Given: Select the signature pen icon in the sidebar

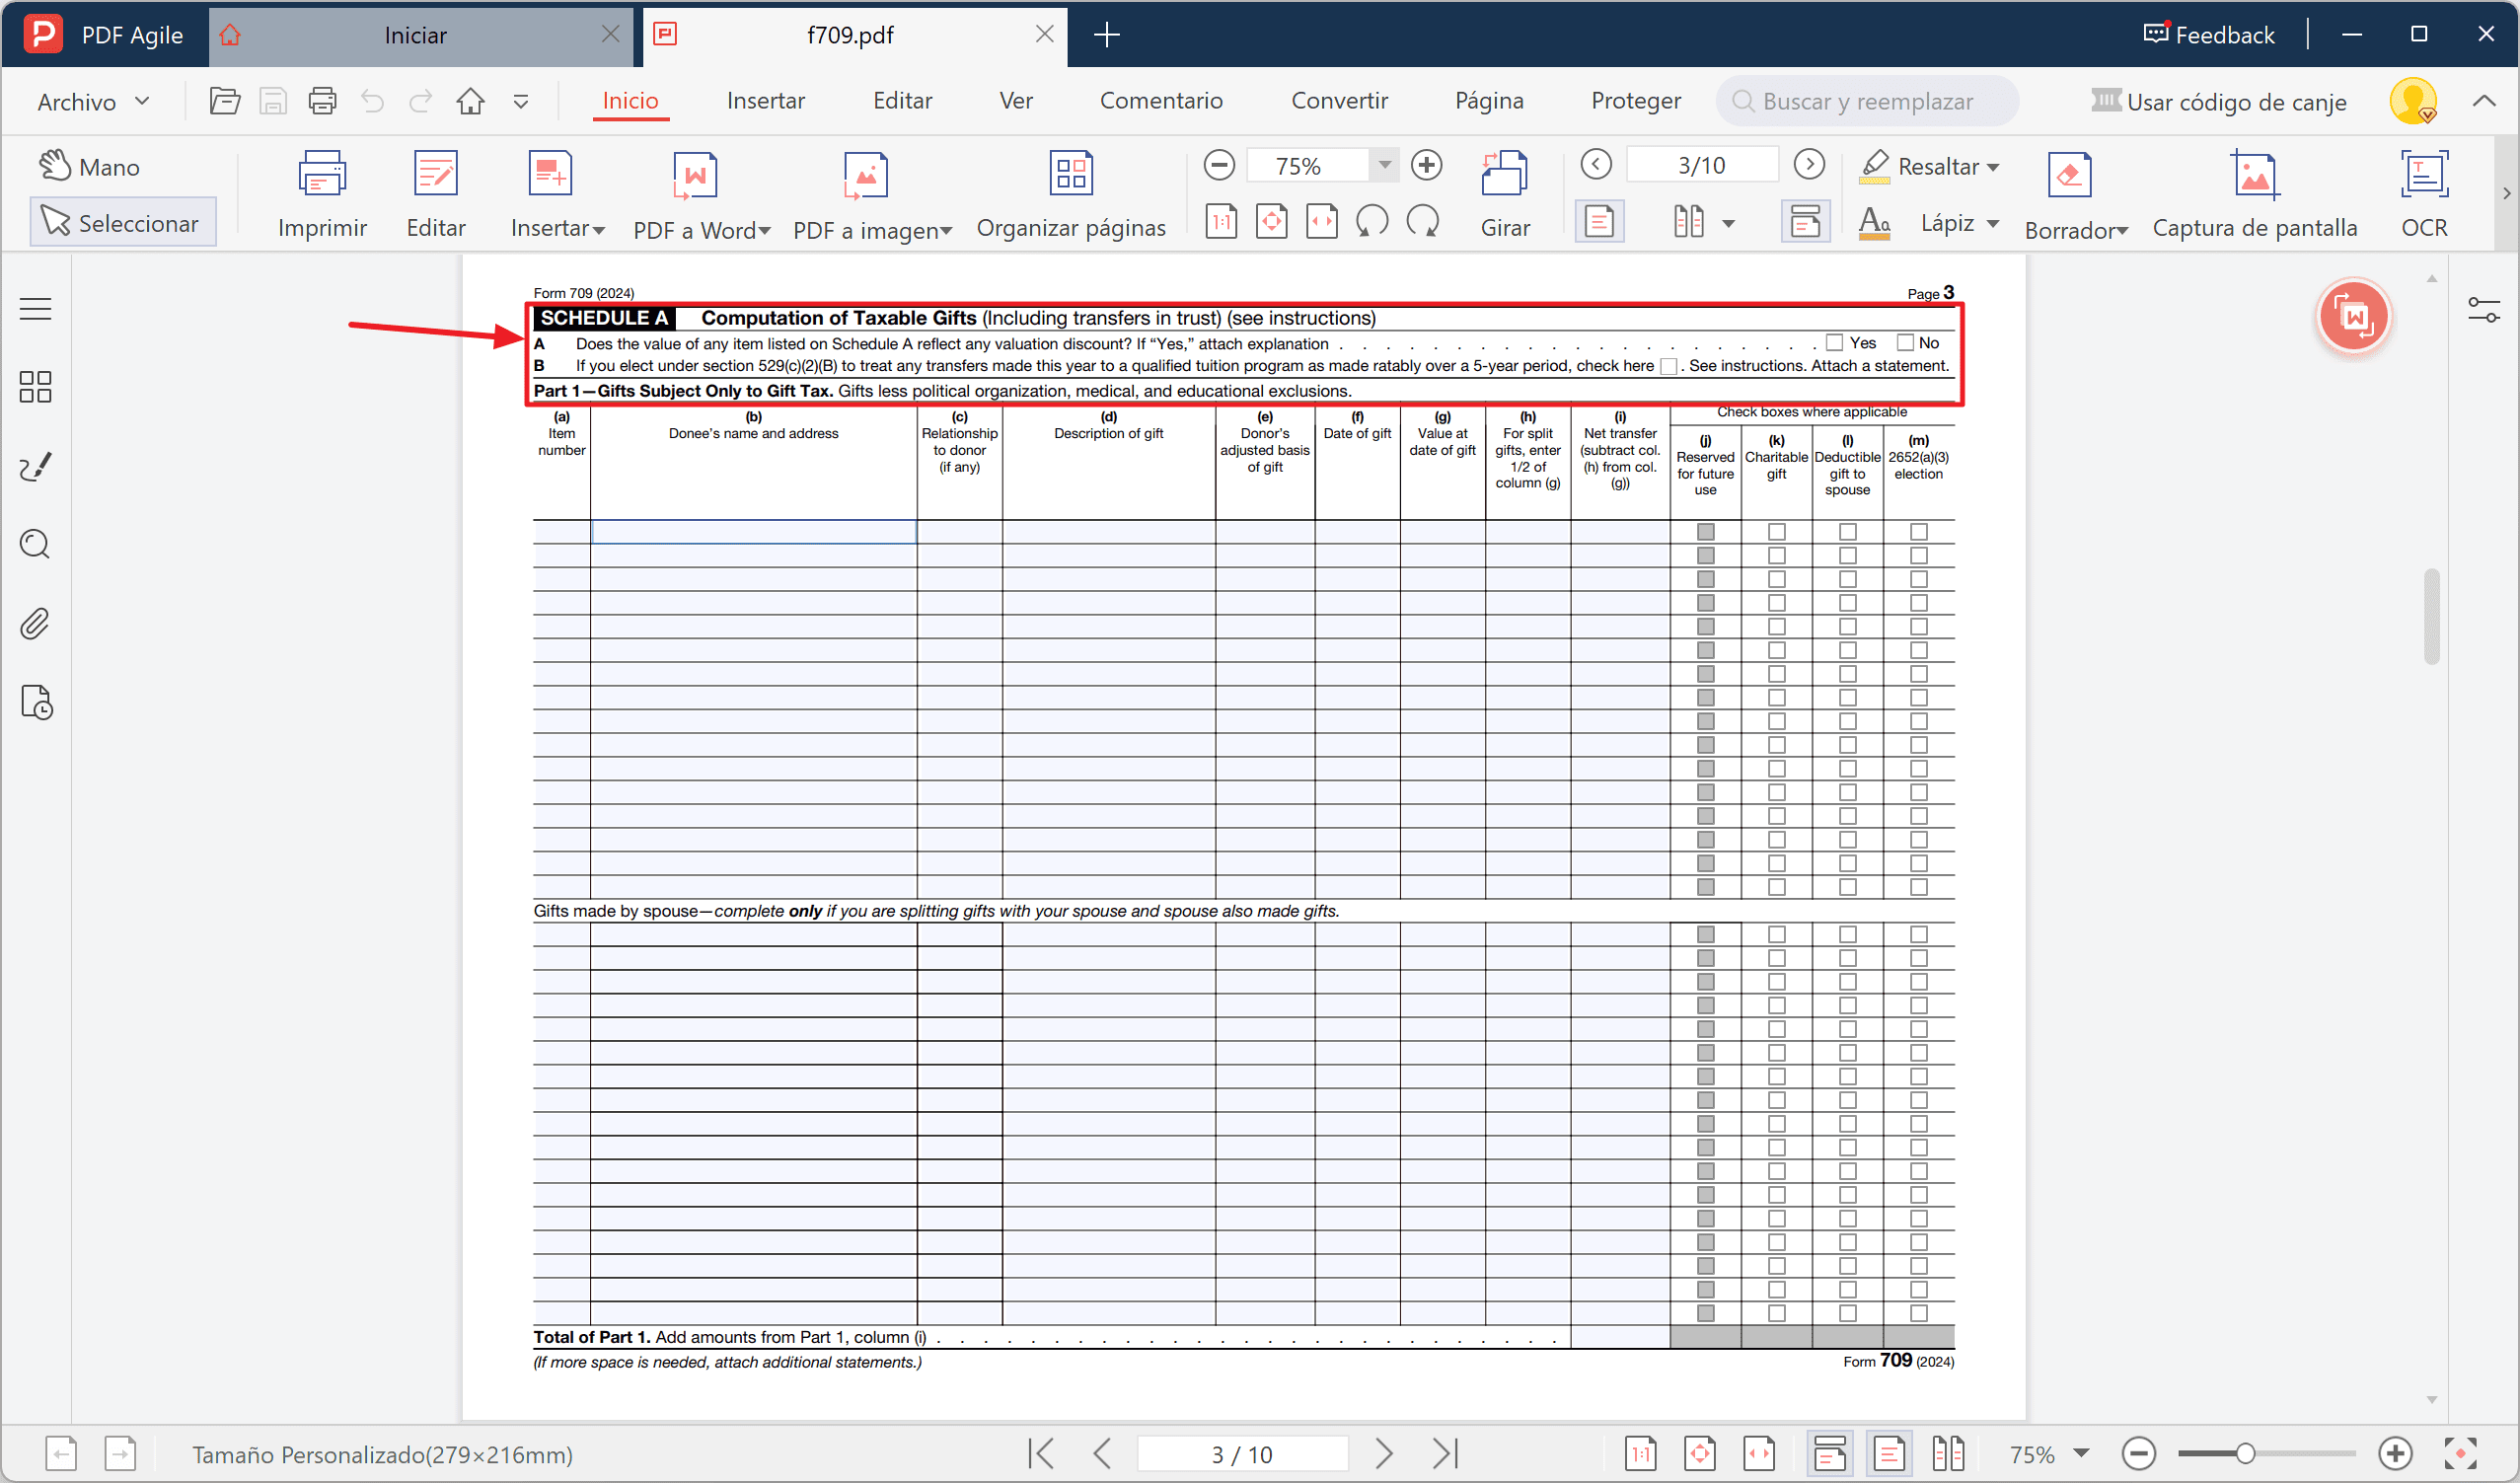Looking at the screenshot, I should point(35,466).
